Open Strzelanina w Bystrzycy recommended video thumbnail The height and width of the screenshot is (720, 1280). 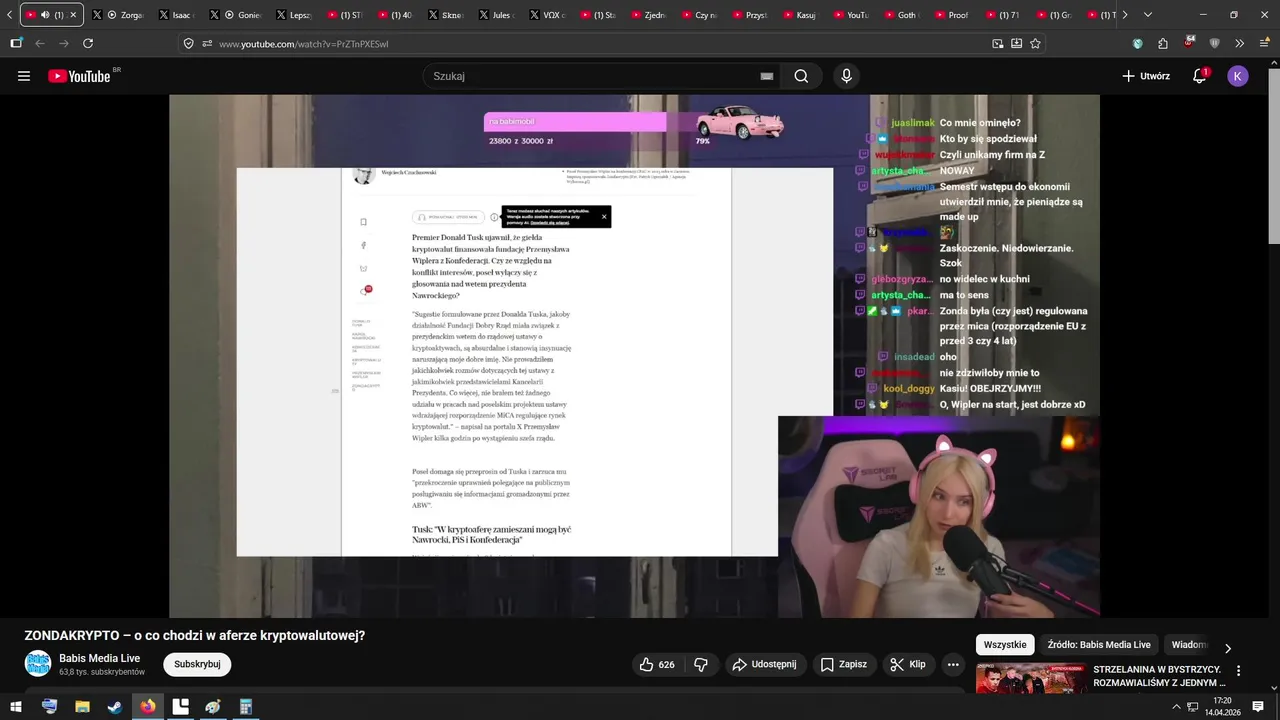[1031, 678]
